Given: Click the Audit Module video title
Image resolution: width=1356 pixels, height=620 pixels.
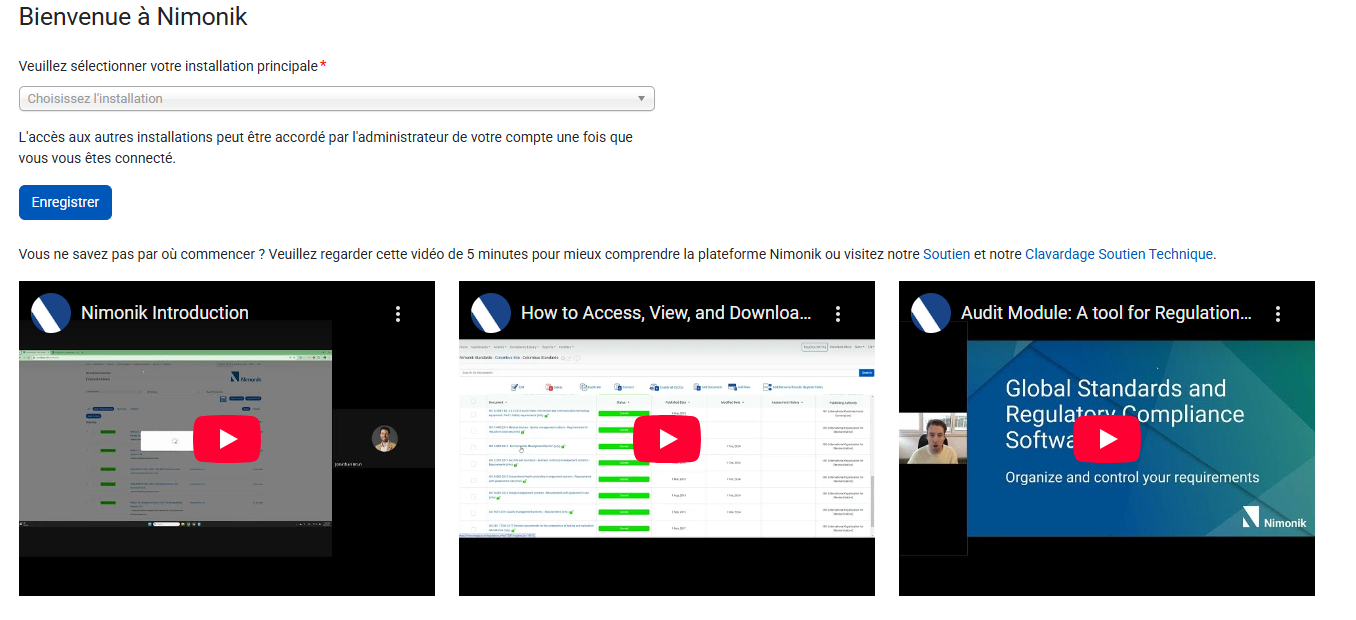Looking at the screenshot, I should 1106,313.
